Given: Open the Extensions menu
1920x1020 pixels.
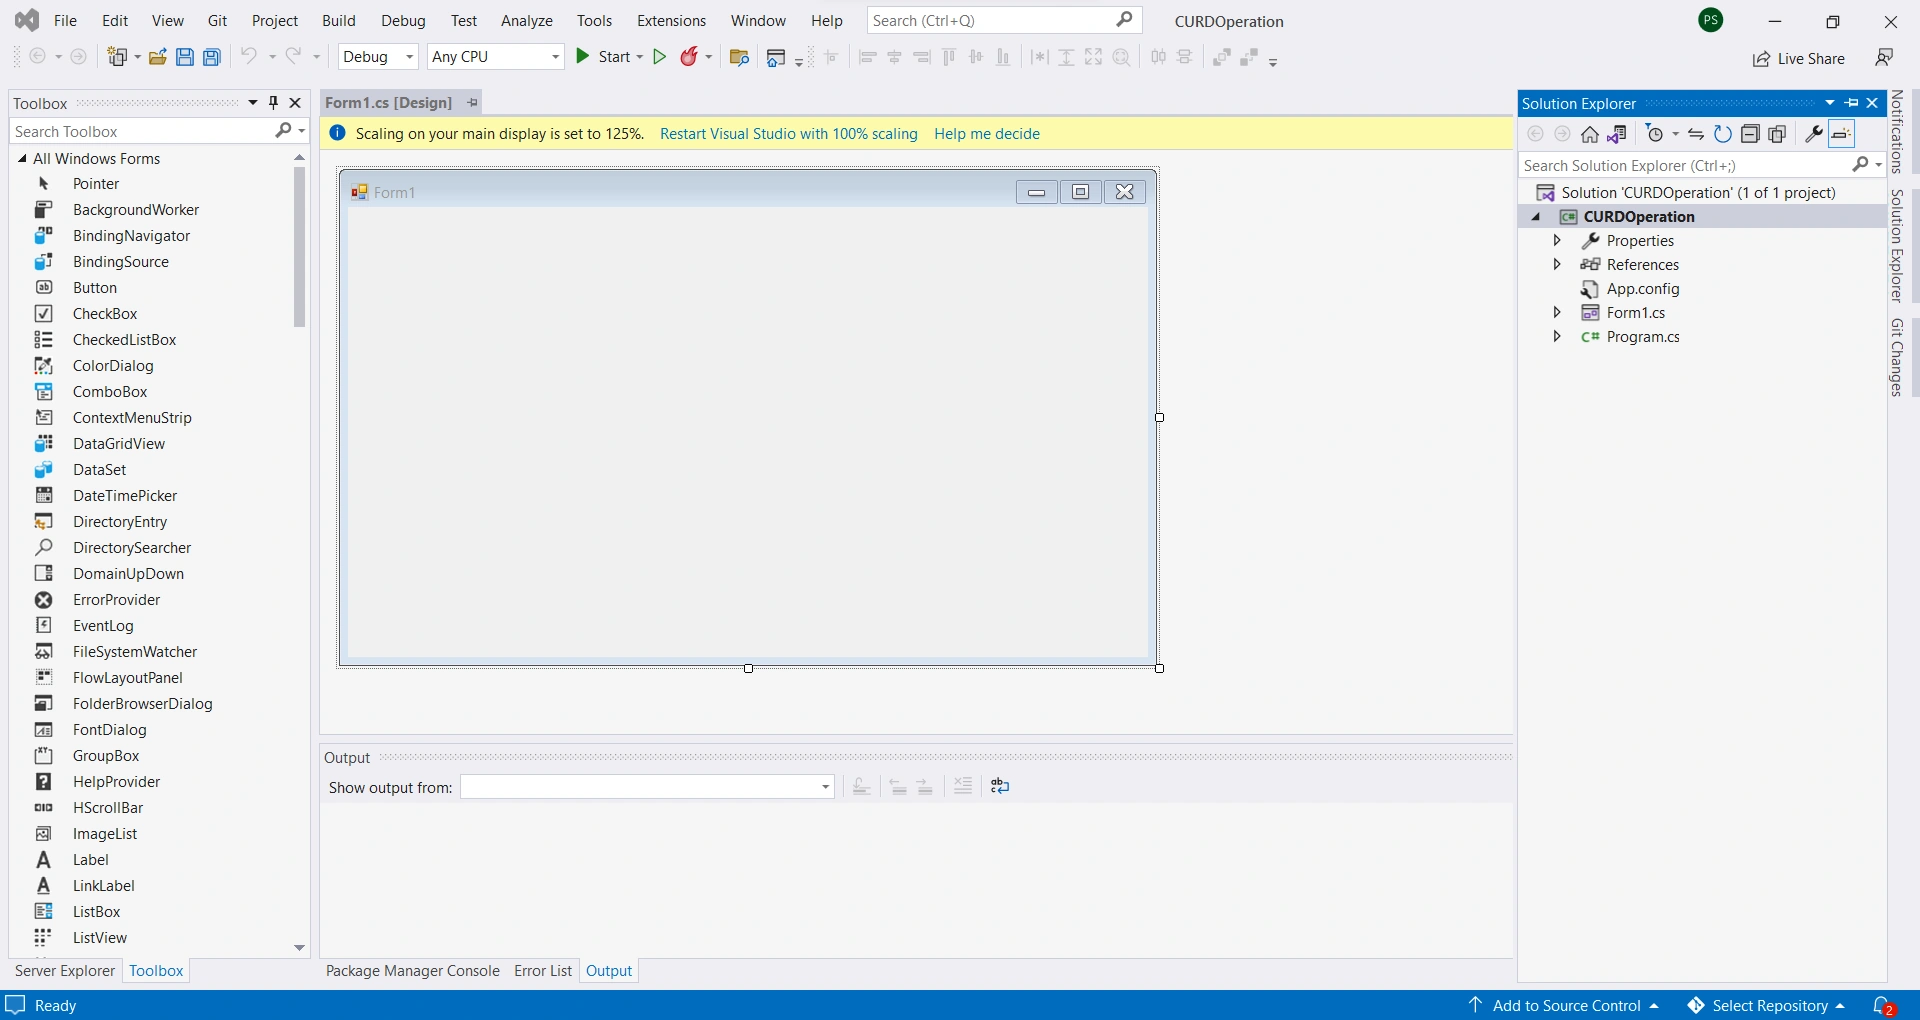Looking at the screenshot, I should 671,21.
